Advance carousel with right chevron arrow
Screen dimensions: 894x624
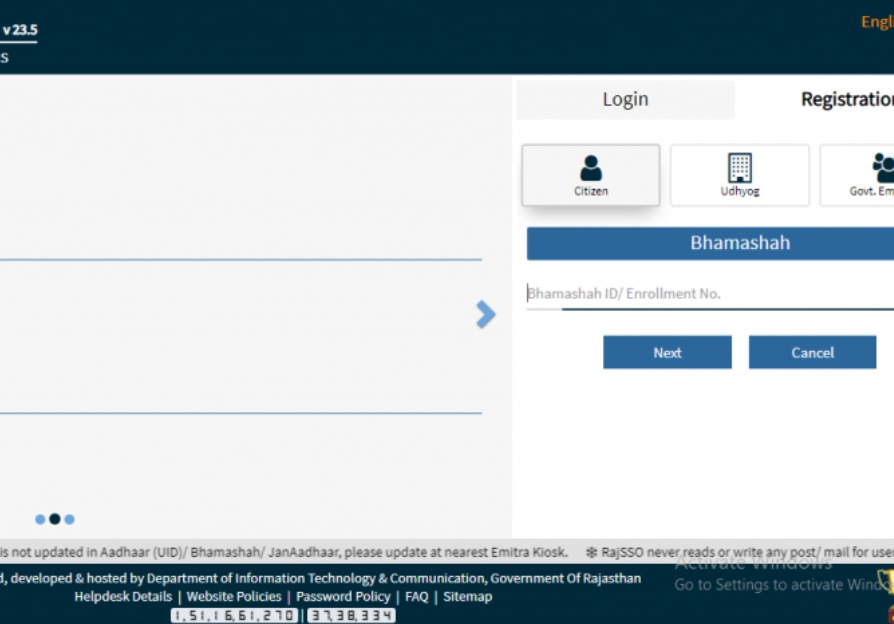486,314
